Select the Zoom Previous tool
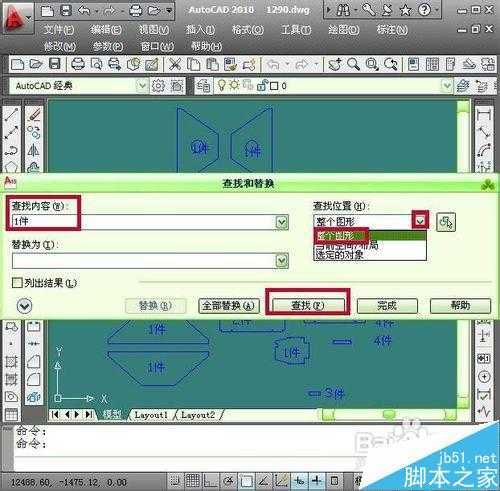This screenshot has width=500, height=491. (391, 64)
